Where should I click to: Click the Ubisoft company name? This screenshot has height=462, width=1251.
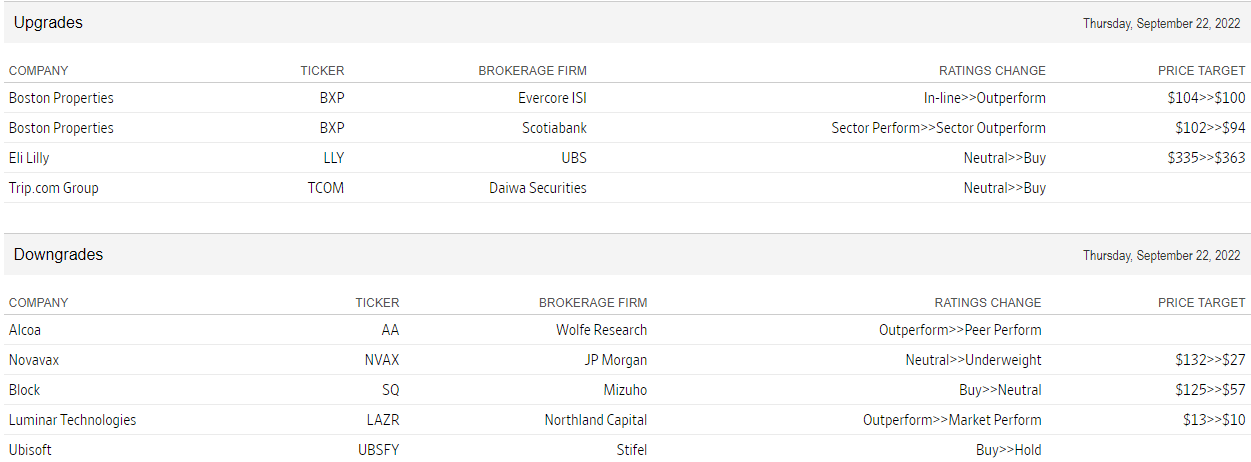pos(30,450)
